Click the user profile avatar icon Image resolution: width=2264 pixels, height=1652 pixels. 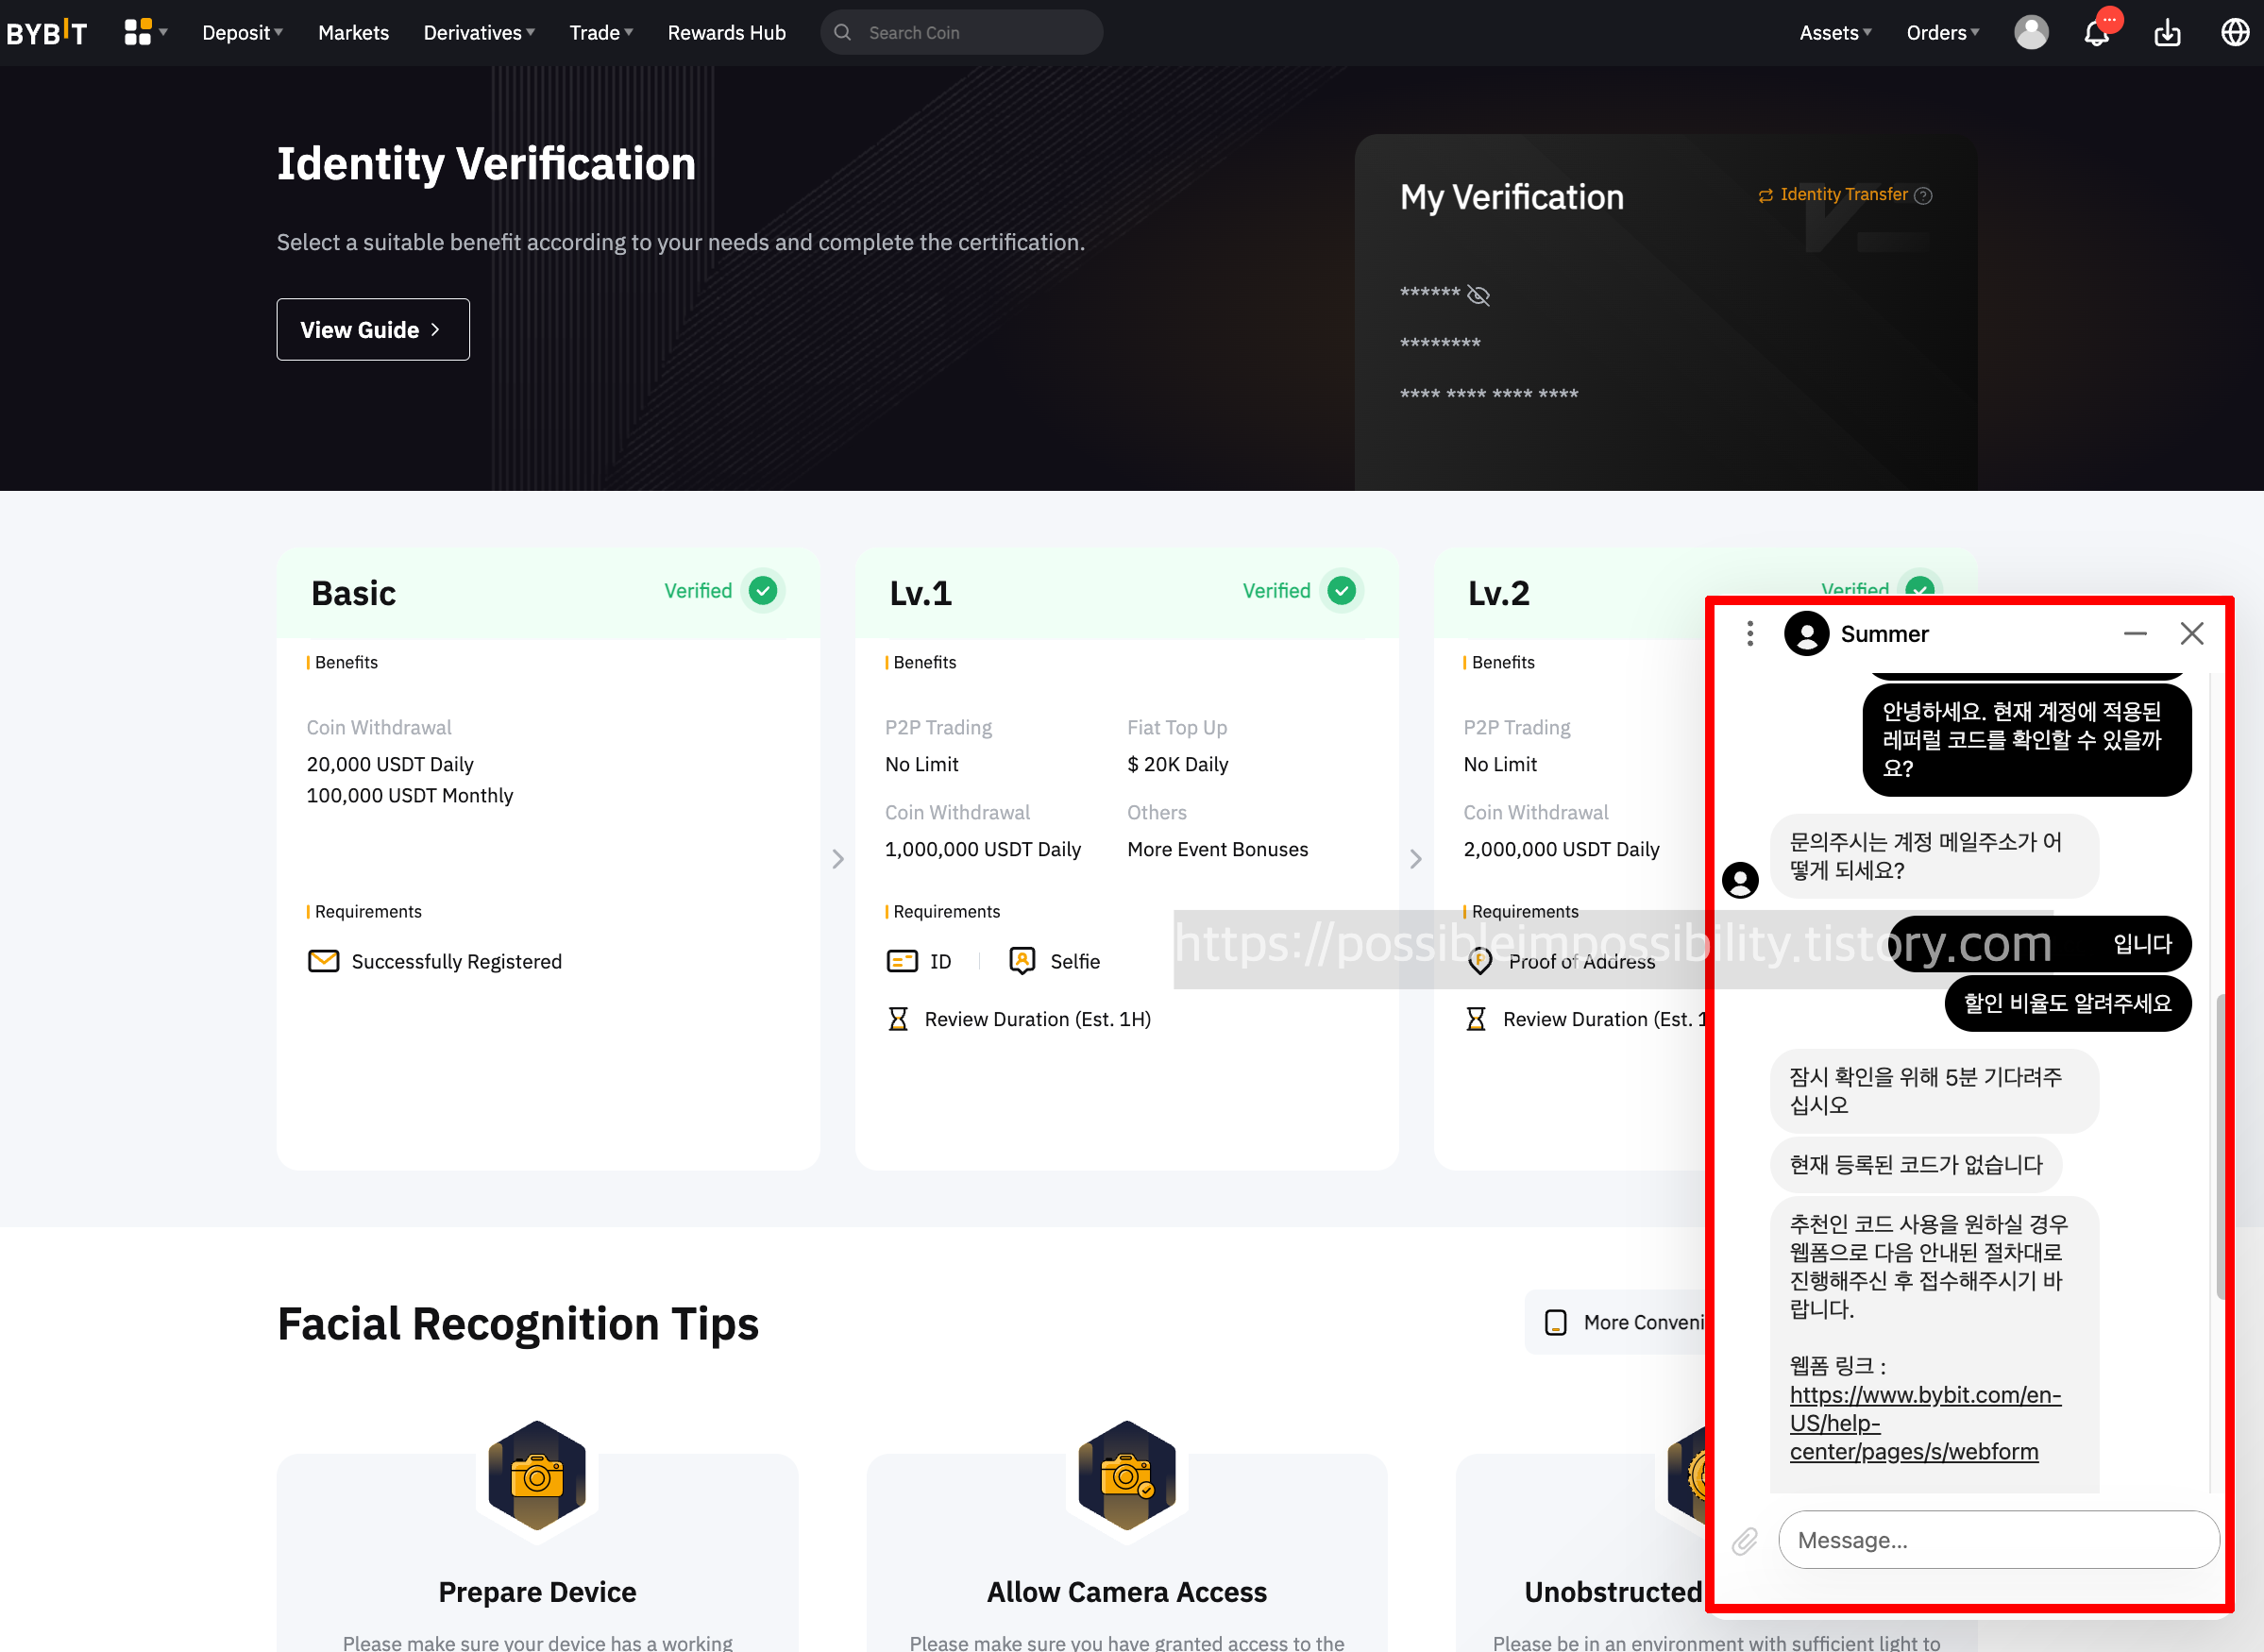[2030, 33]
